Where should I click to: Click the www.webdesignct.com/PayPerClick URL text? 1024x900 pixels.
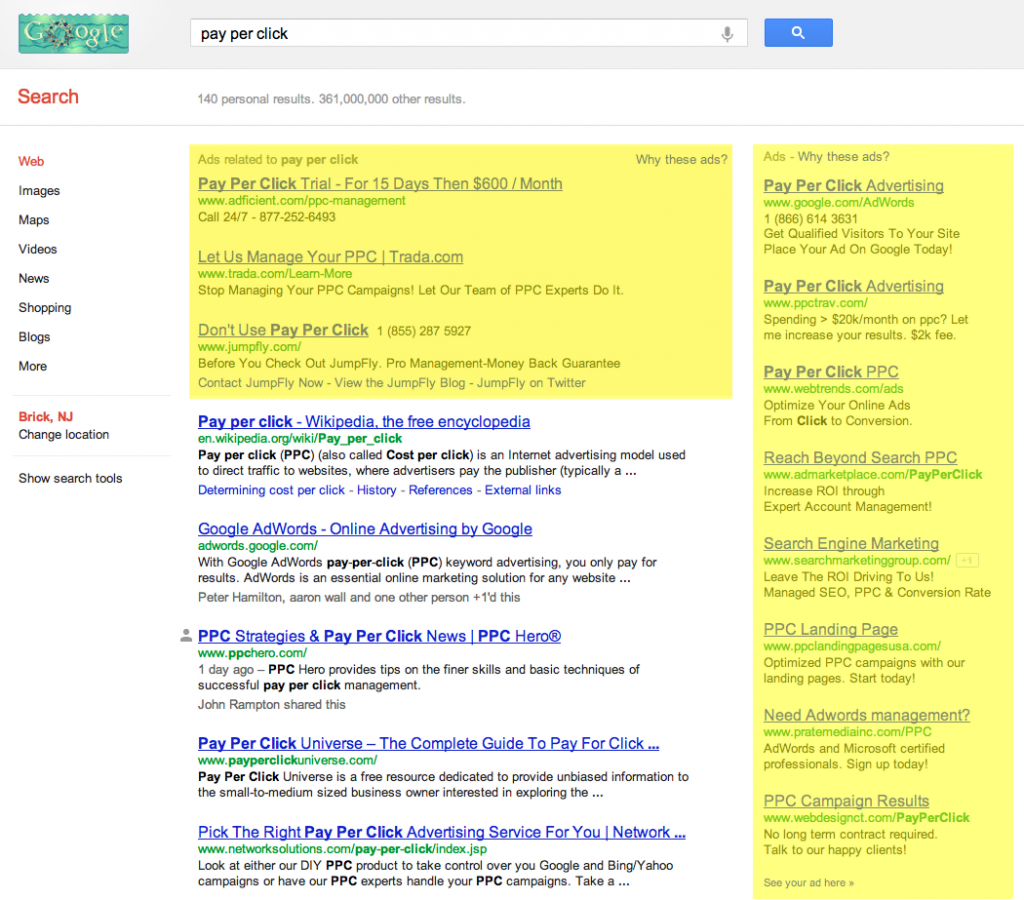[x=867, y=818]
